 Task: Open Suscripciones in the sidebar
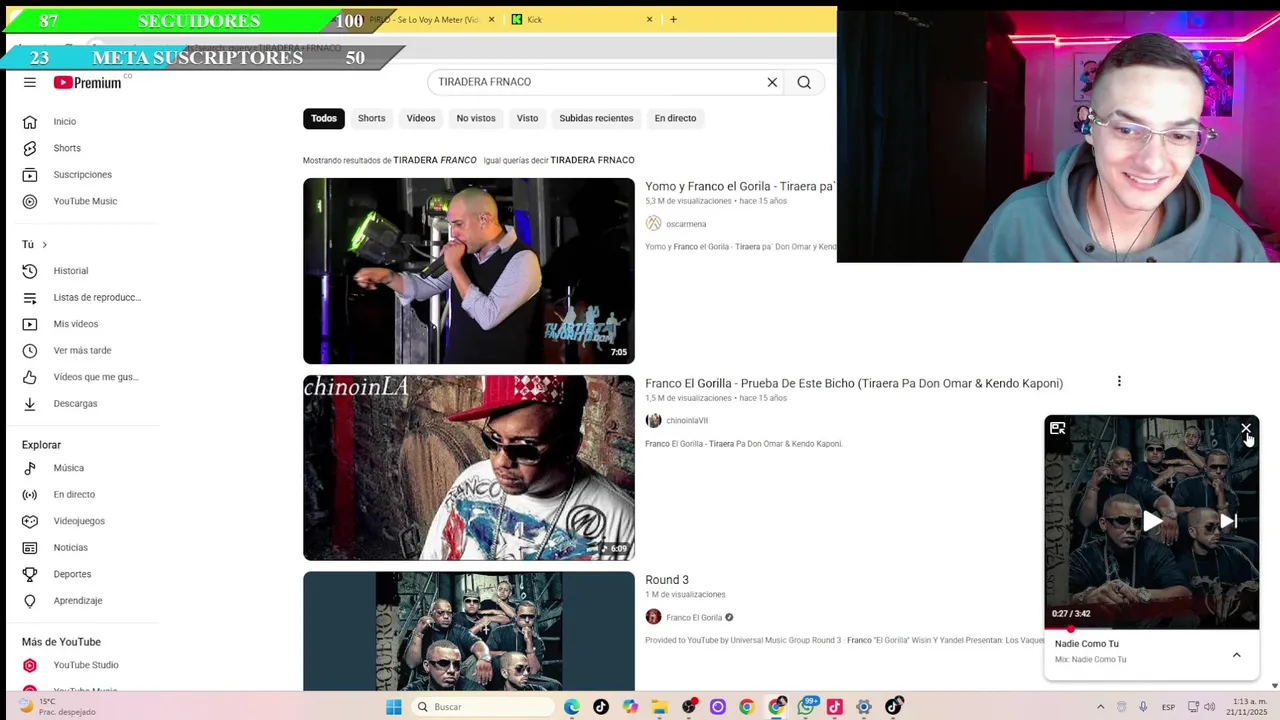[x=80, y=174]
